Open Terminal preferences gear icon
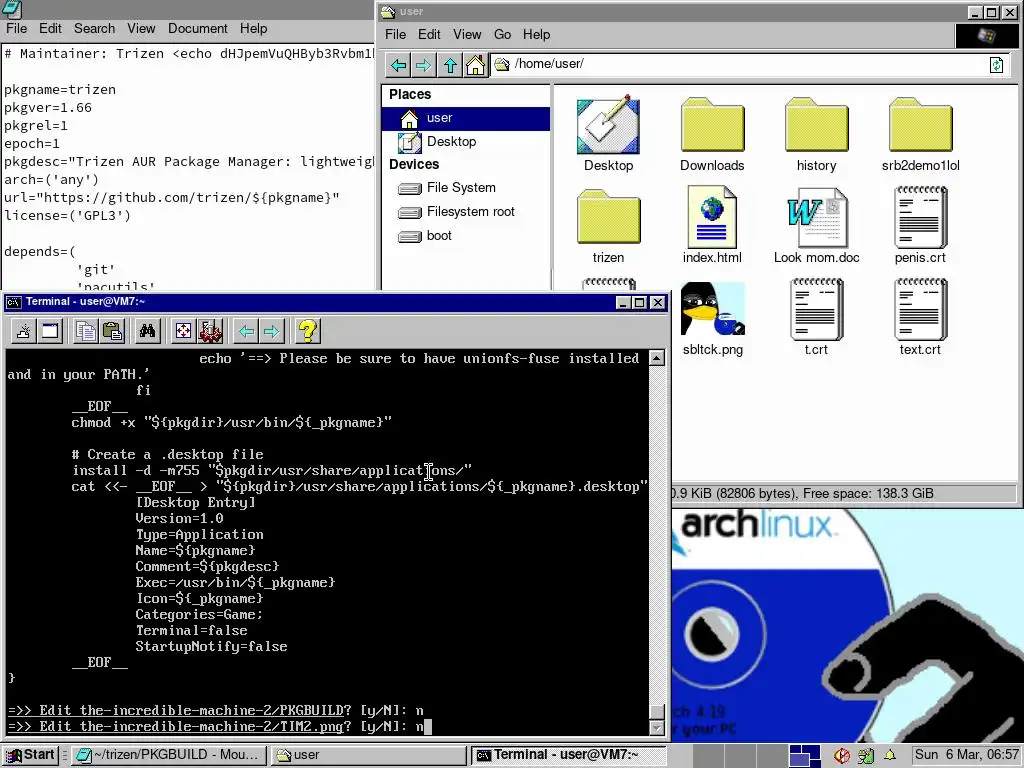 click(210, 331)
